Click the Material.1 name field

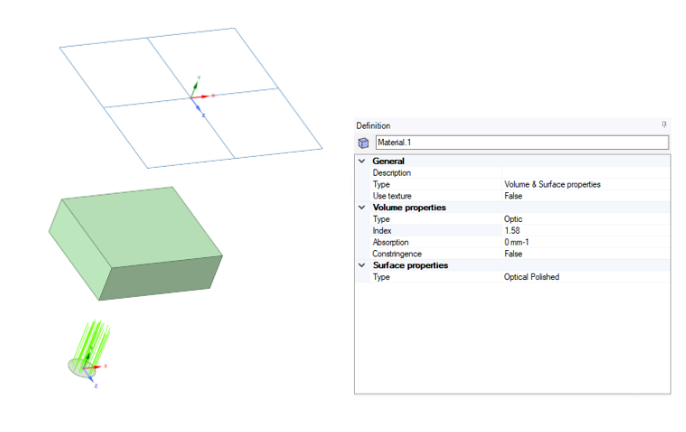coord(520,143)
